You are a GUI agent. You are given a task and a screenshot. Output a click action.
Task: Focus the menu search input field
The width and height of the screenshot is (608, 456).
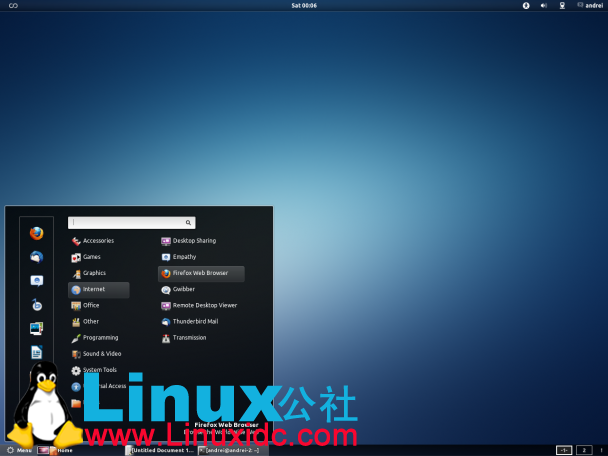pos(131,223)
